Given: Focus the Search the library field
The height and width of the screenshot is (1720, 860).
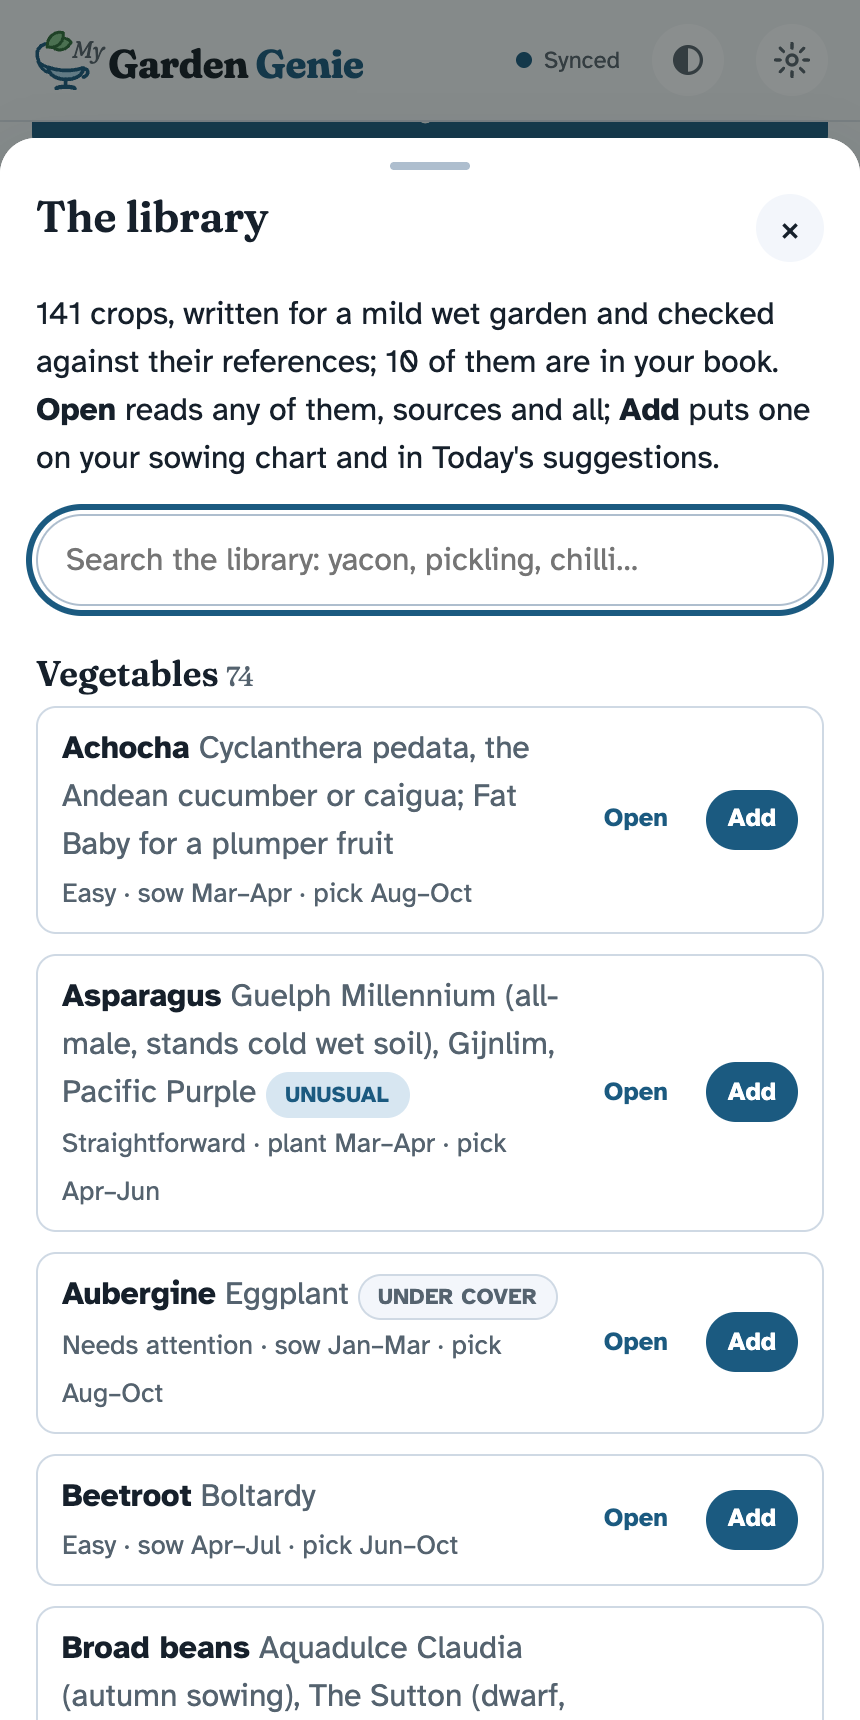Looking at the screenshot, I should (x=430, y=560).
